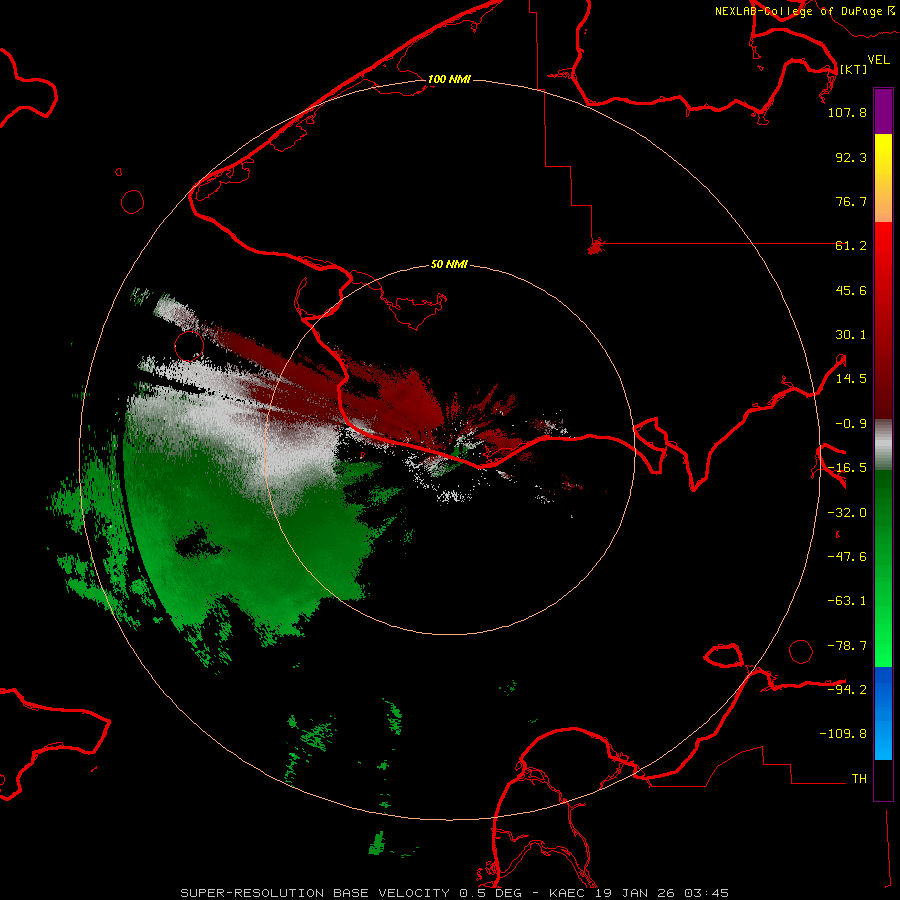The height and width of the screenshot is (900, 900).
Task: Click the -94.2 velocity scale value
Action: 847,689
